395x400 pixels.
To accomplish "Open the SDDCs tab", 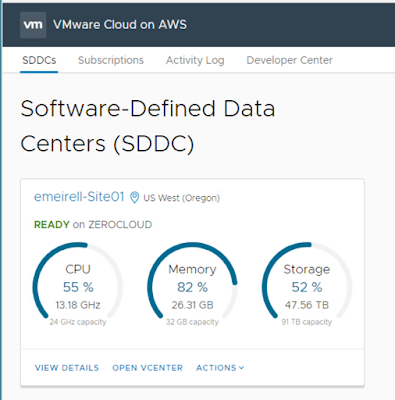I will tap(39, 60).
